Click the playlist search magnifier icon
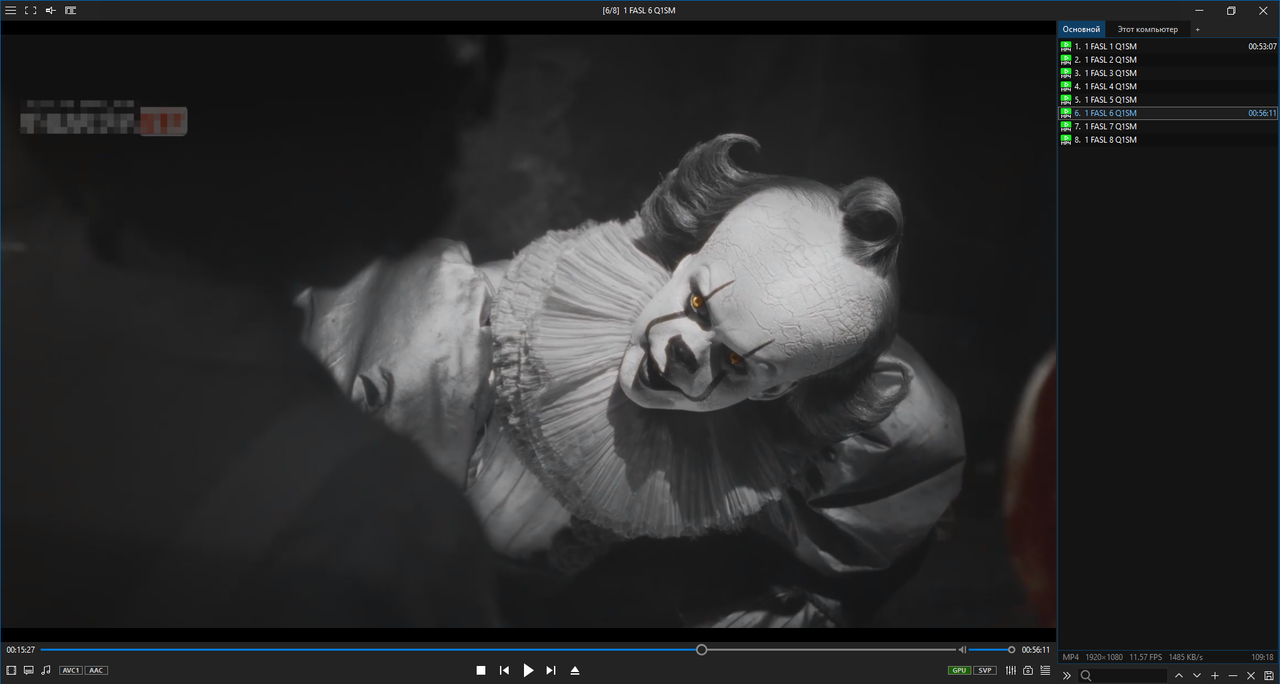 tap(1085, 676)
